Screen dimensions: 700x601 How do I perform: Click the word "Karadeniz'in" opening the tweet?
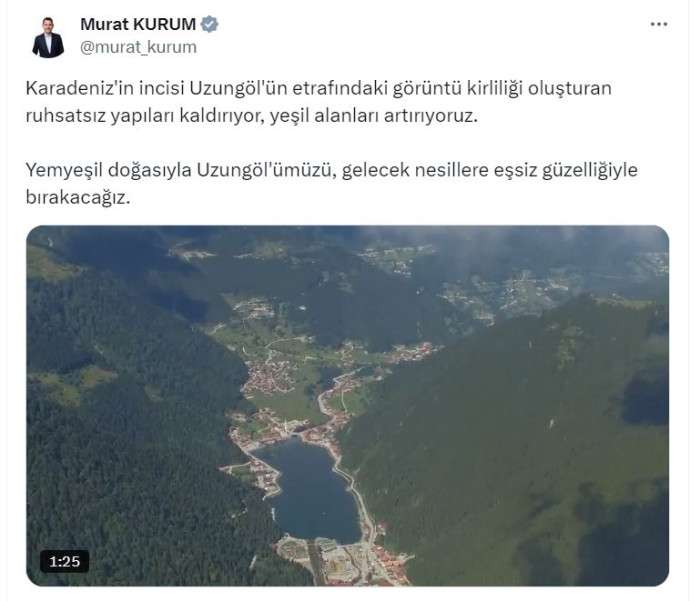pyautogui.click(x=80, y=88)
